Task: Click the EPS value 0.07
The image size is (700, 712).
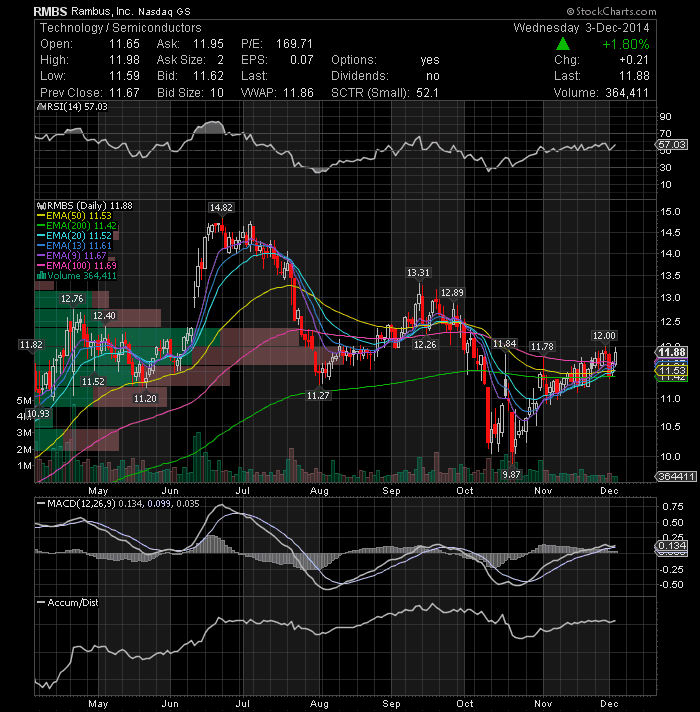Action: click(x=302, y=60)
